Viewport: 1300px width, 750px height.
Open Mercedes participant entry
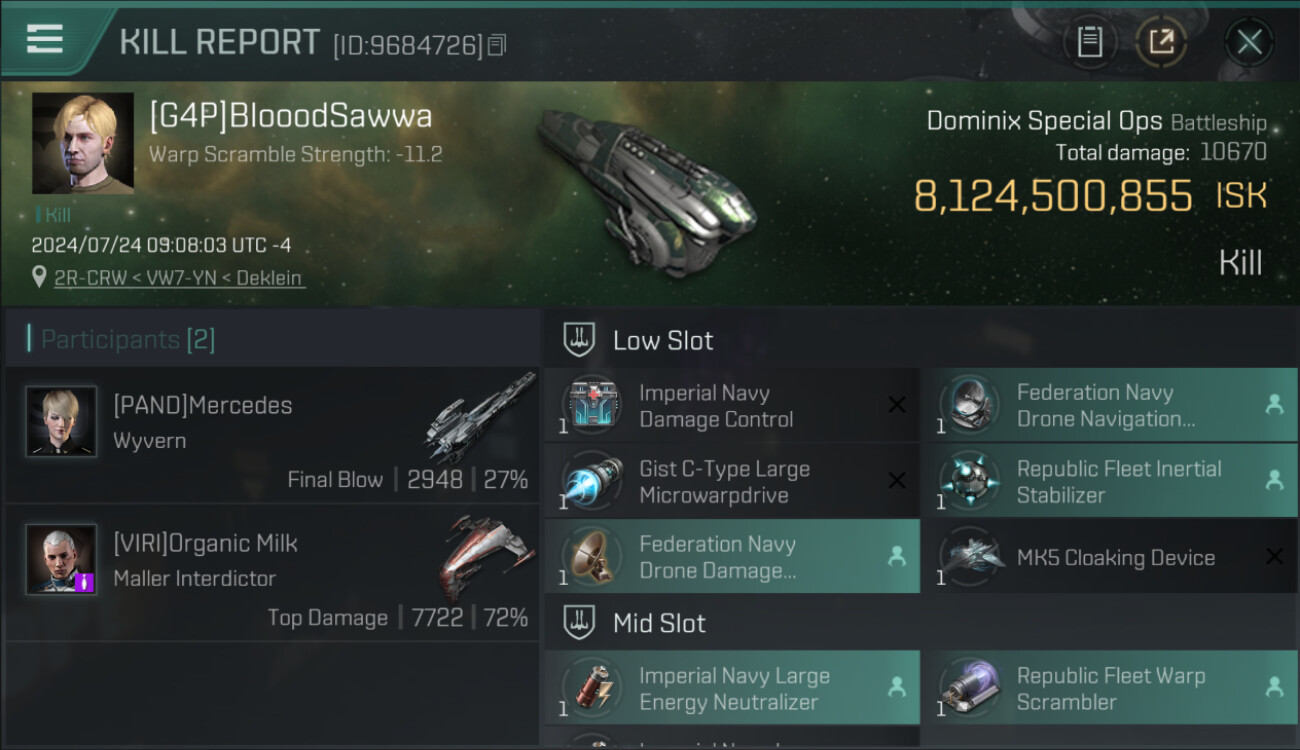pos(273,435)
